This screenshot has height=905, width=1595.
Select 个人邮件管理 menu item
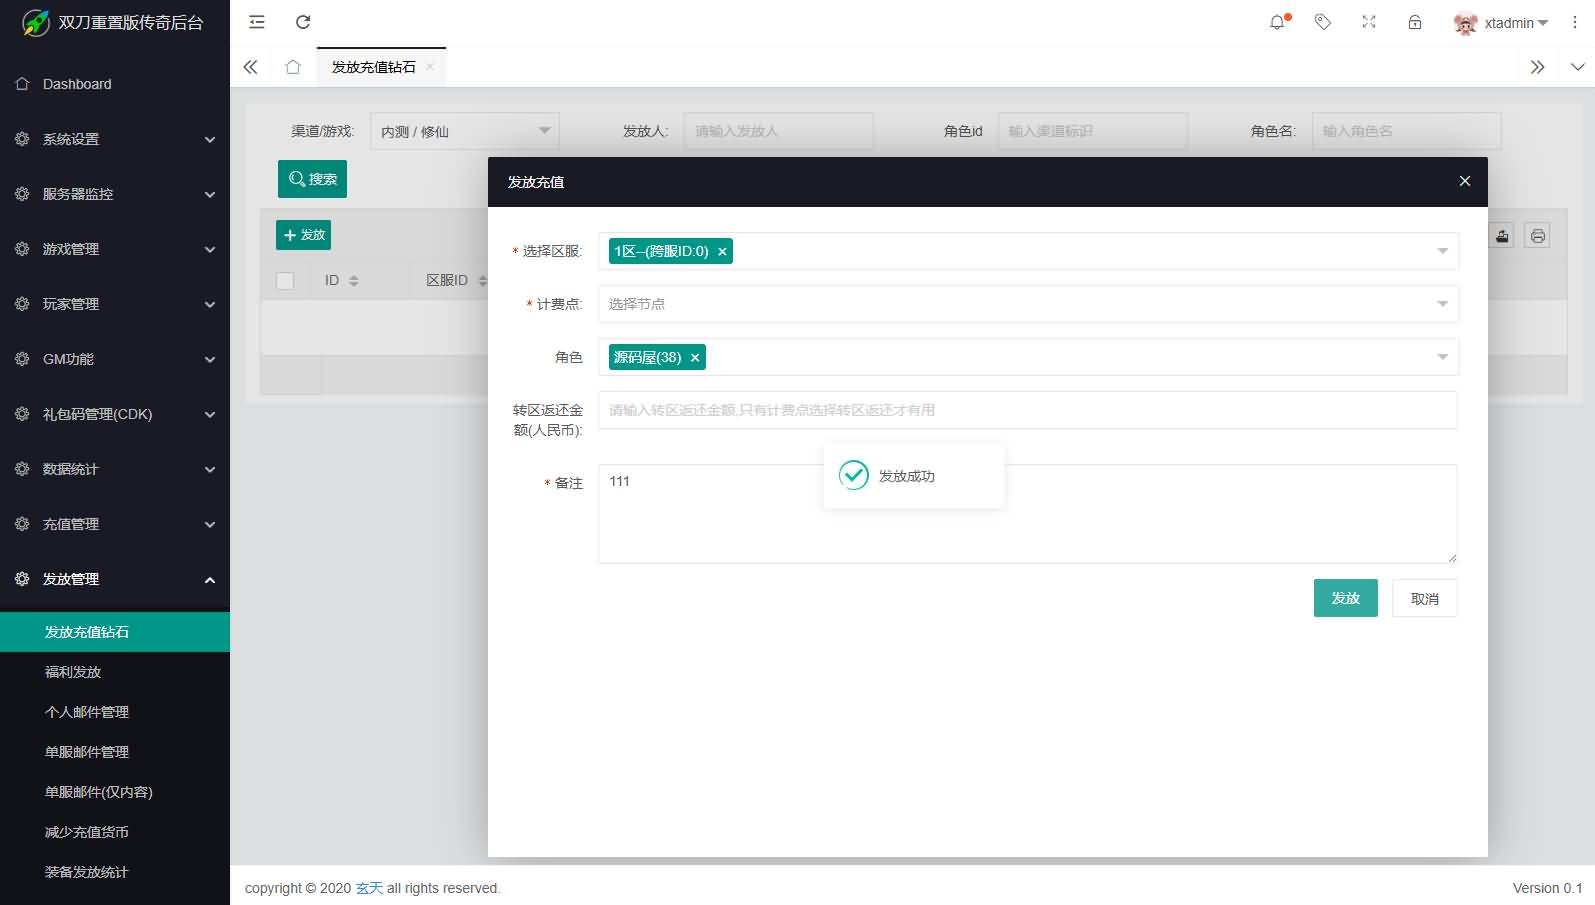[x=87, y=712]
